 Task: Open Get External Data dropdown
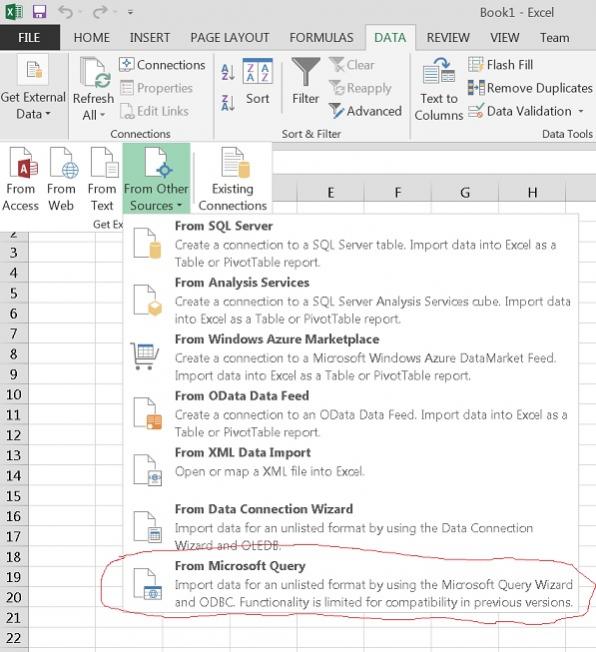pos(33,88)
